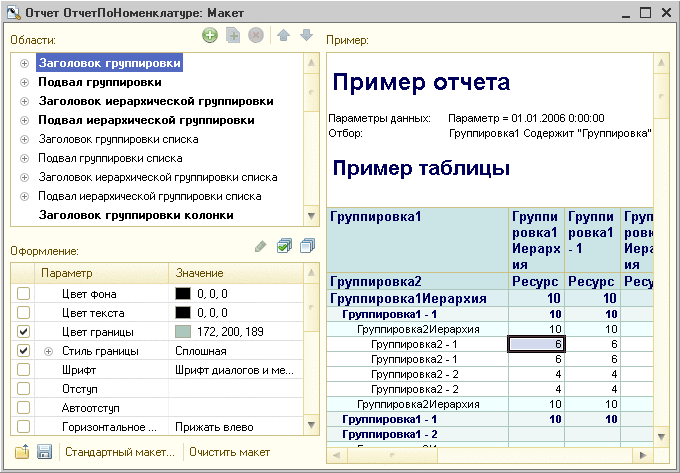Screen dimensions: 680x473
Task: Select Подвал группировки tree item
Action: [x=100, y=82]
